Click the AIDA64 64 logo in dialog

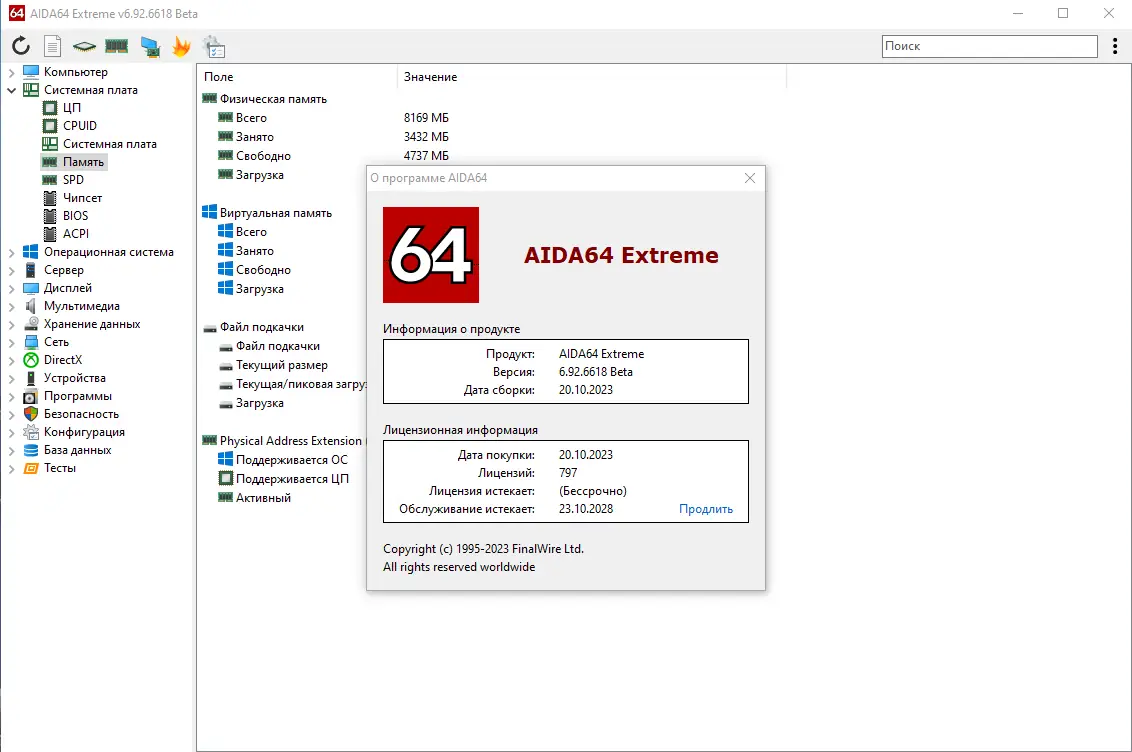(431, 255)
